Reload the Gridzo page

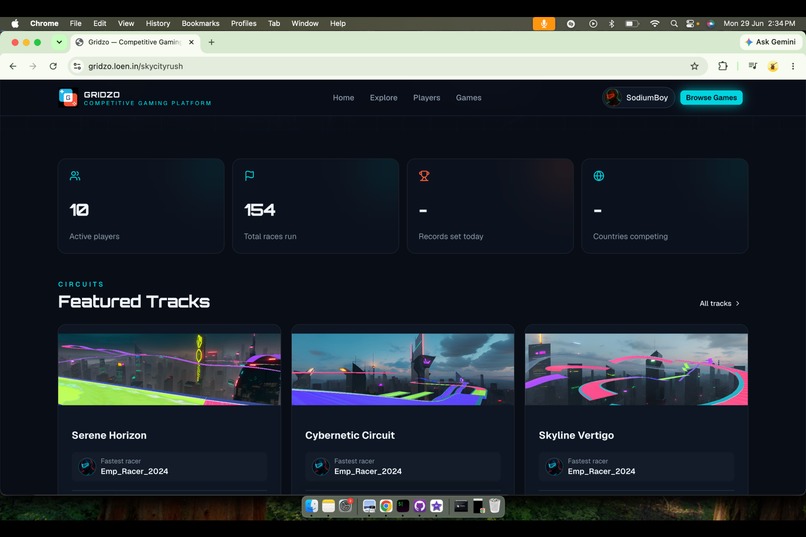[x=53, y=66]
